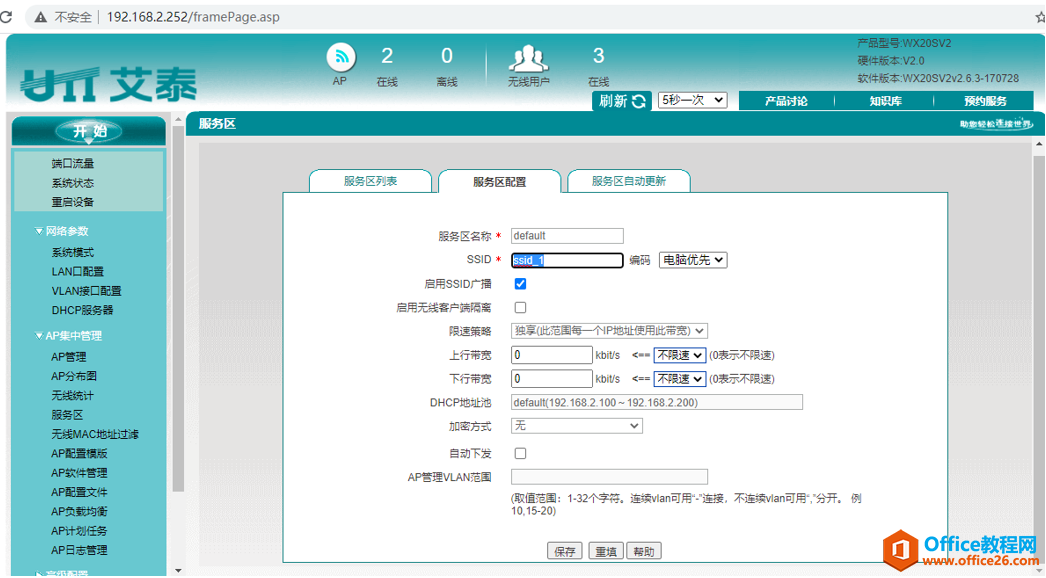Check the 自动下发 checkbox
This screenshot has width=1046, height=578.
520,454
